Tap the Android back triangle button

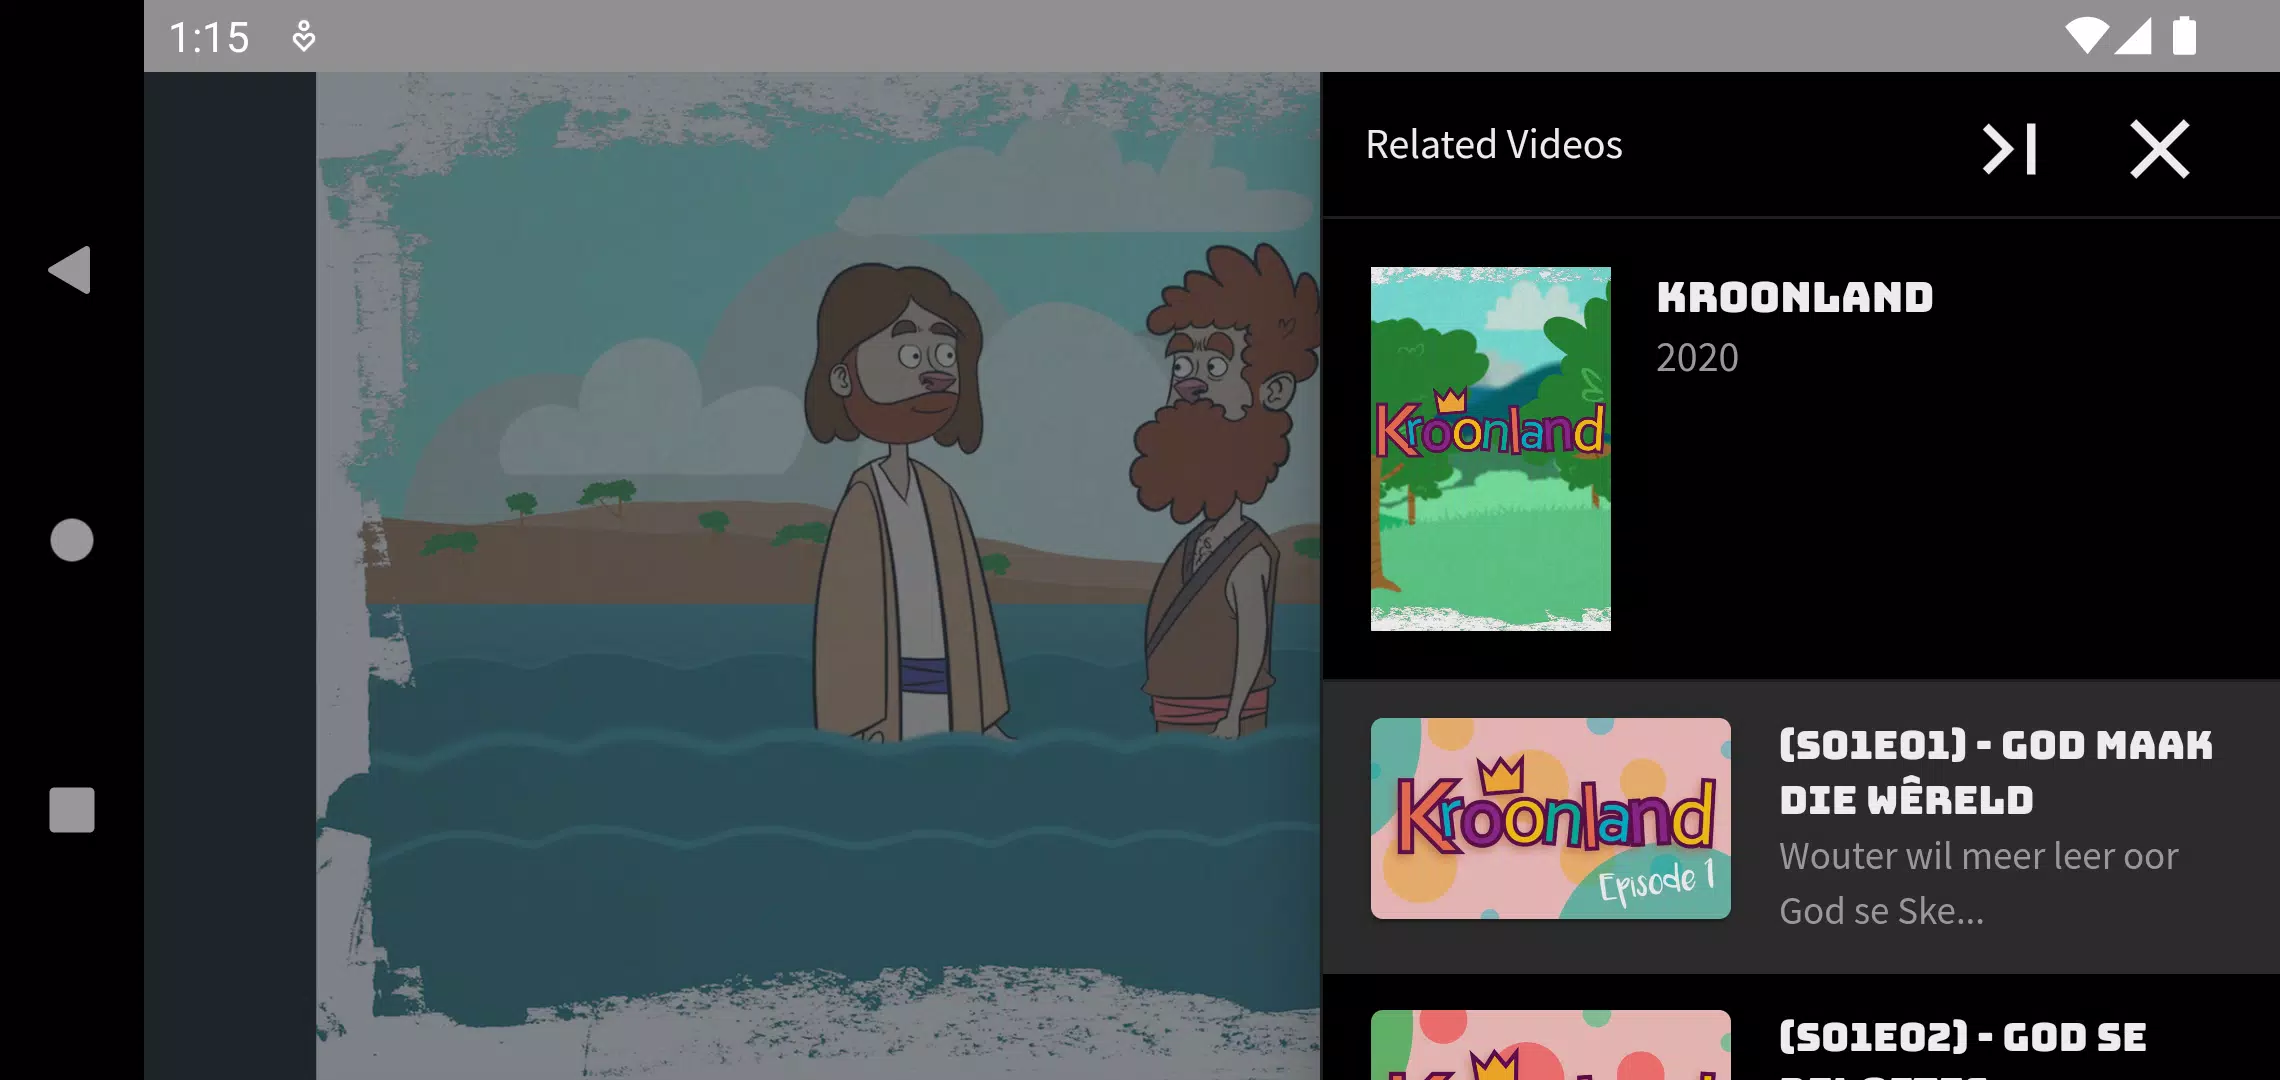pos(71,270)
